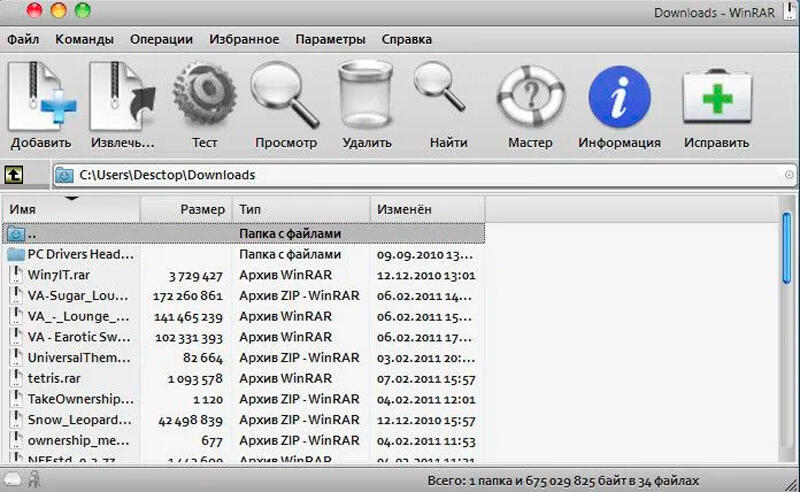Screen dimensions: 800x492
Task: Run the Тест (Test) gear icon
Action: (x=204, y=98)
